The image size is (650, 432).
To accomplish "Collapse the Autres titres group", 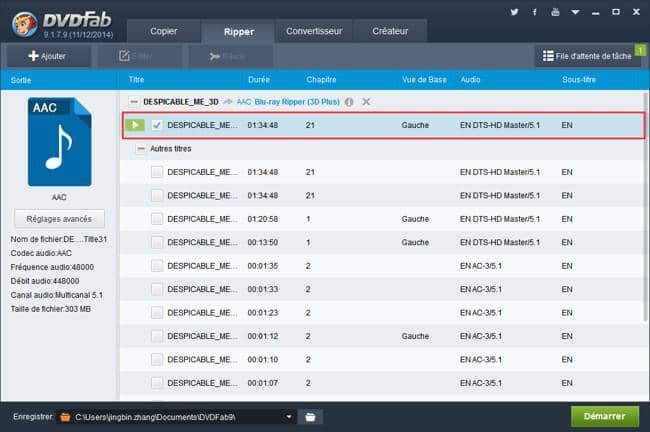I will click(141, 148).
